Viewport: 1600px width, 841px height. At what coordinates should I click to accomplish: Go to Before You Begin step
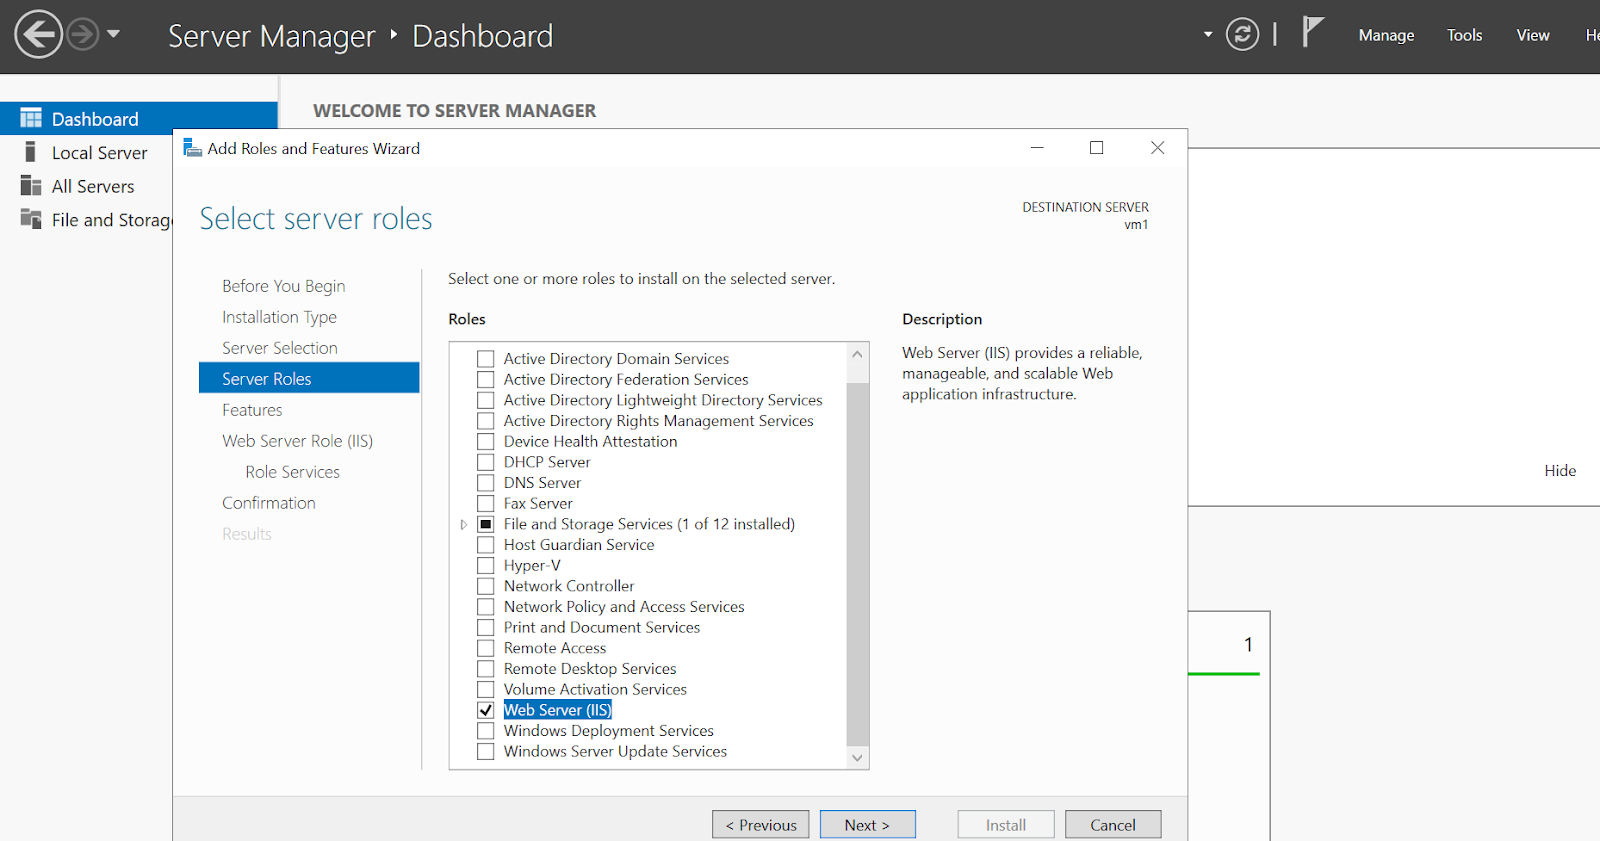tap(283, 286)
